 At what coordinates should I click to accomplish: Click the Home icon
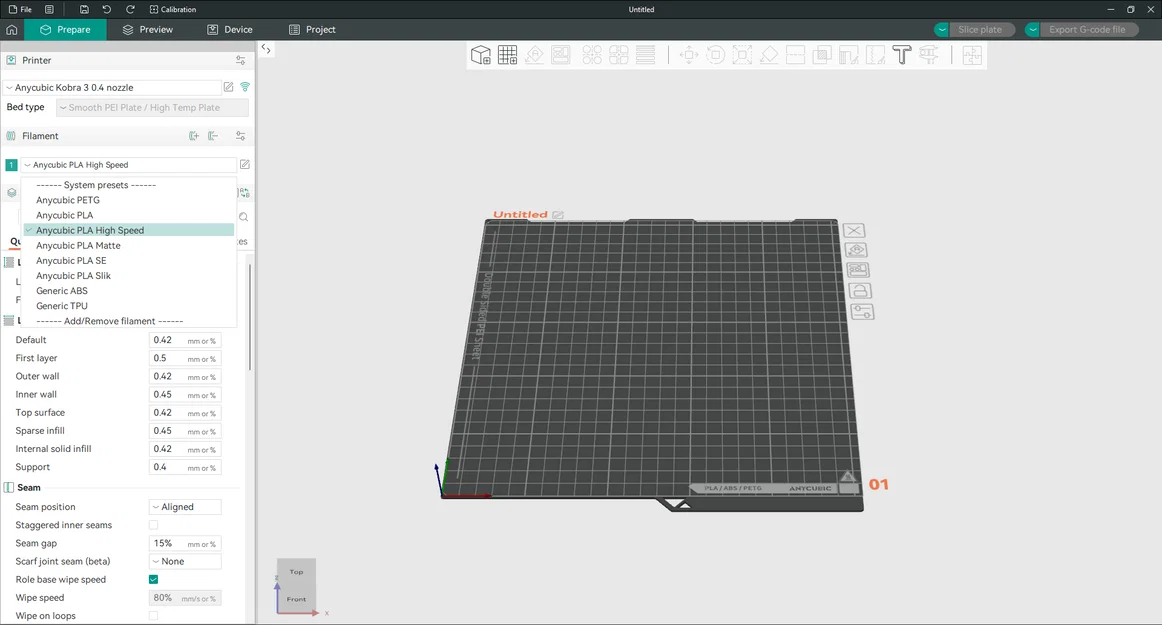pyautogui.click(x=12, y=30)
